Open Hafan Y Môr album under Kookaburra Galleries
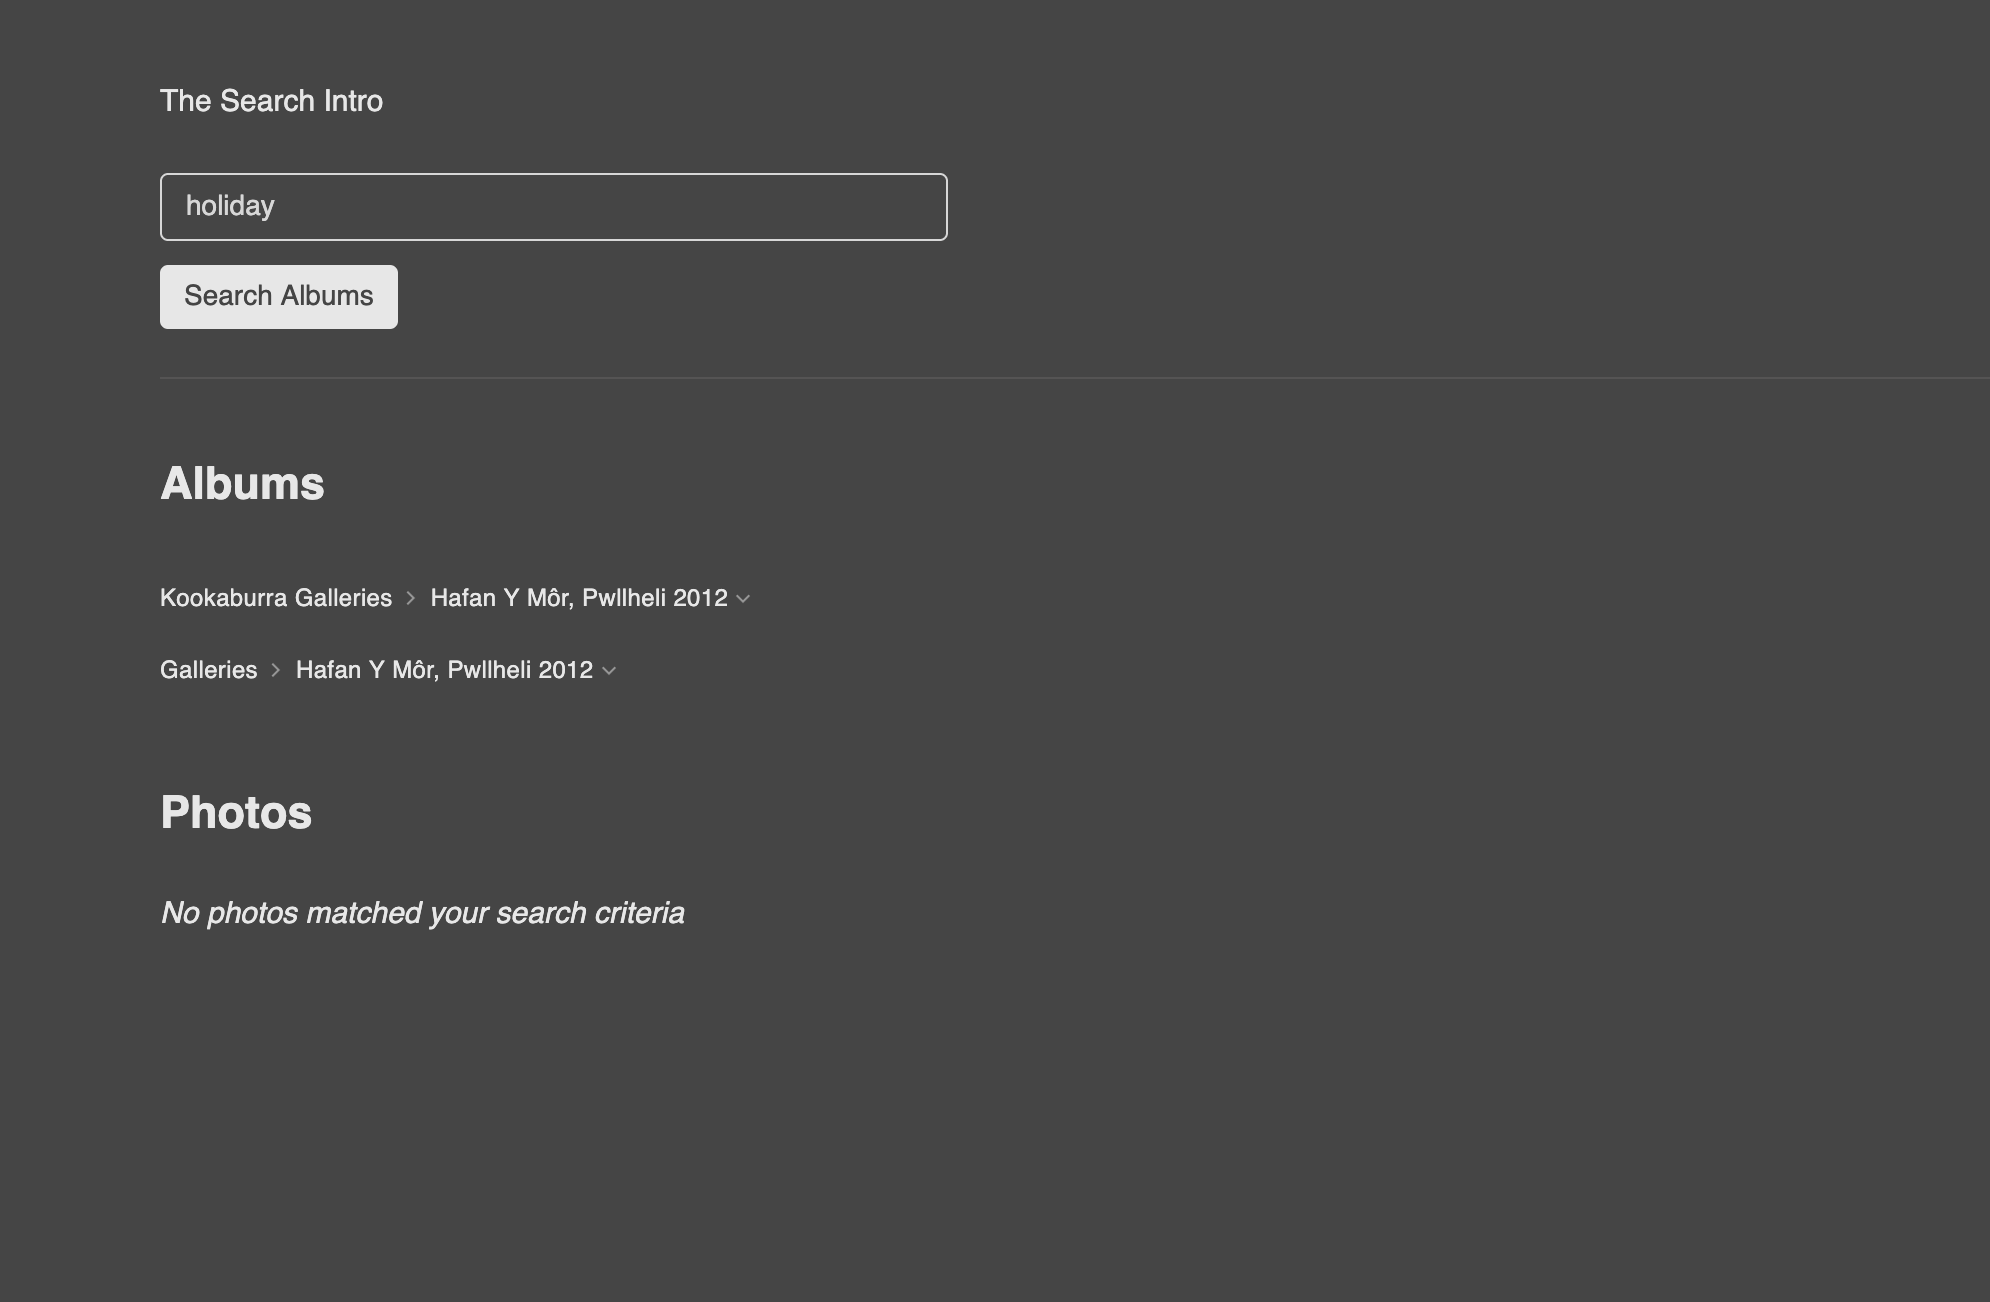The image size is (1990, 1302). (x=579, y=598)
